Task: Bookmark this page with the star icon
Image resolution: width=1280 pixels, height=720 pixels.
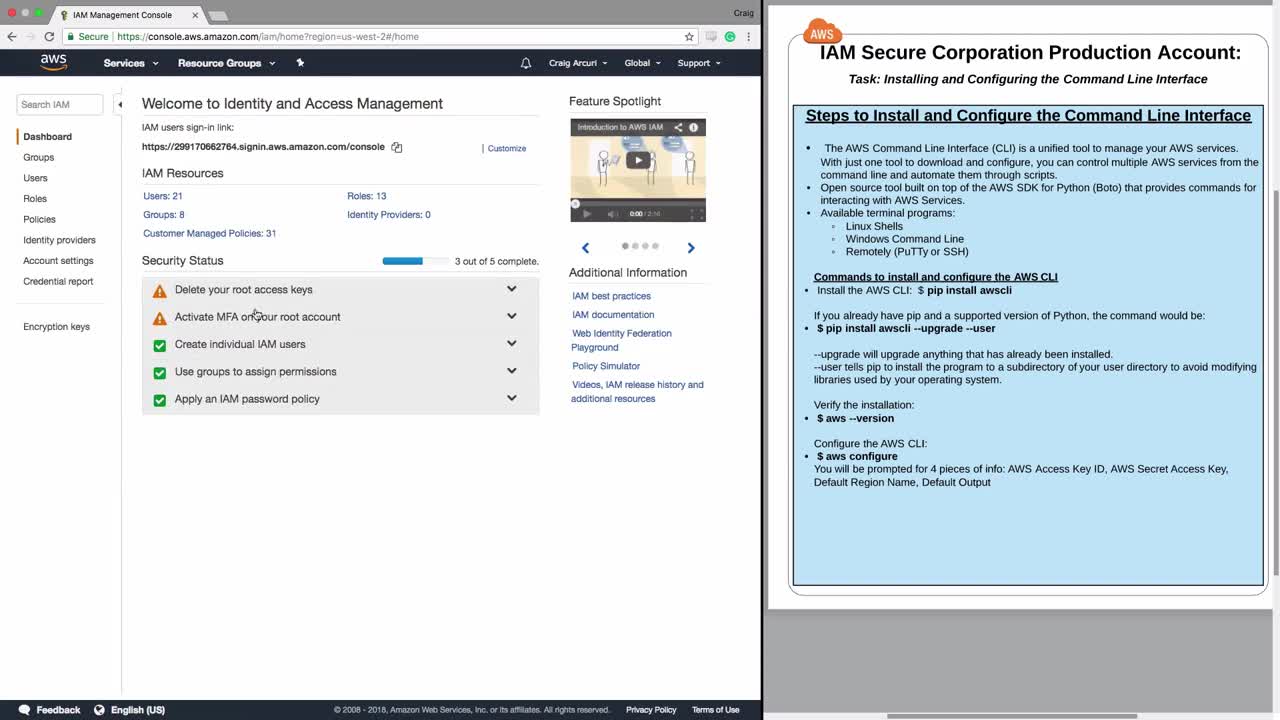Action: pos(689,37)
